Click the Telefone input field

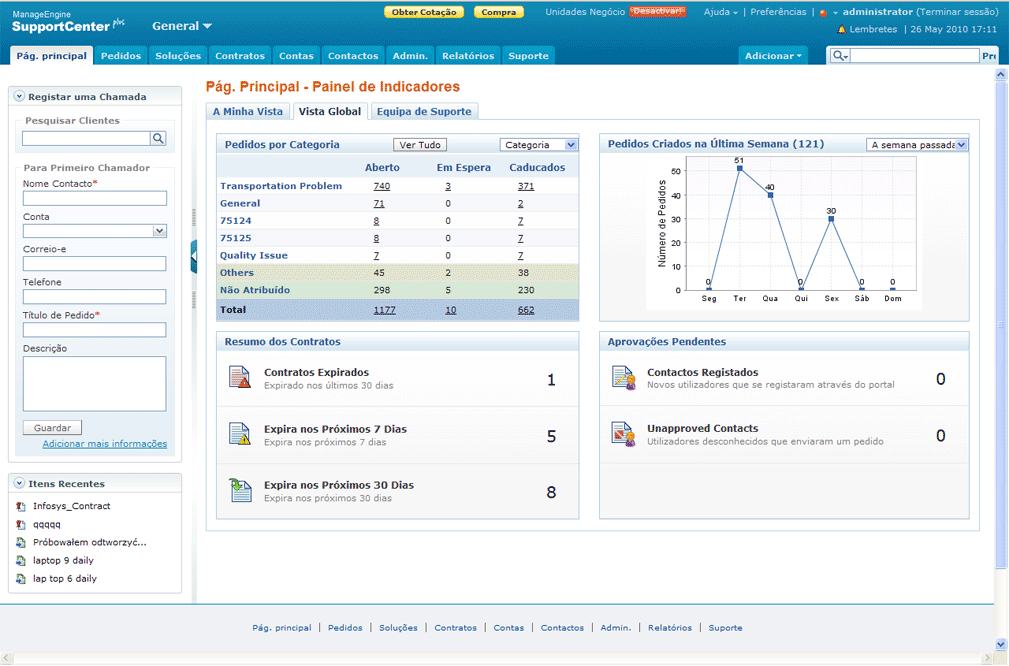click(95, 297)
